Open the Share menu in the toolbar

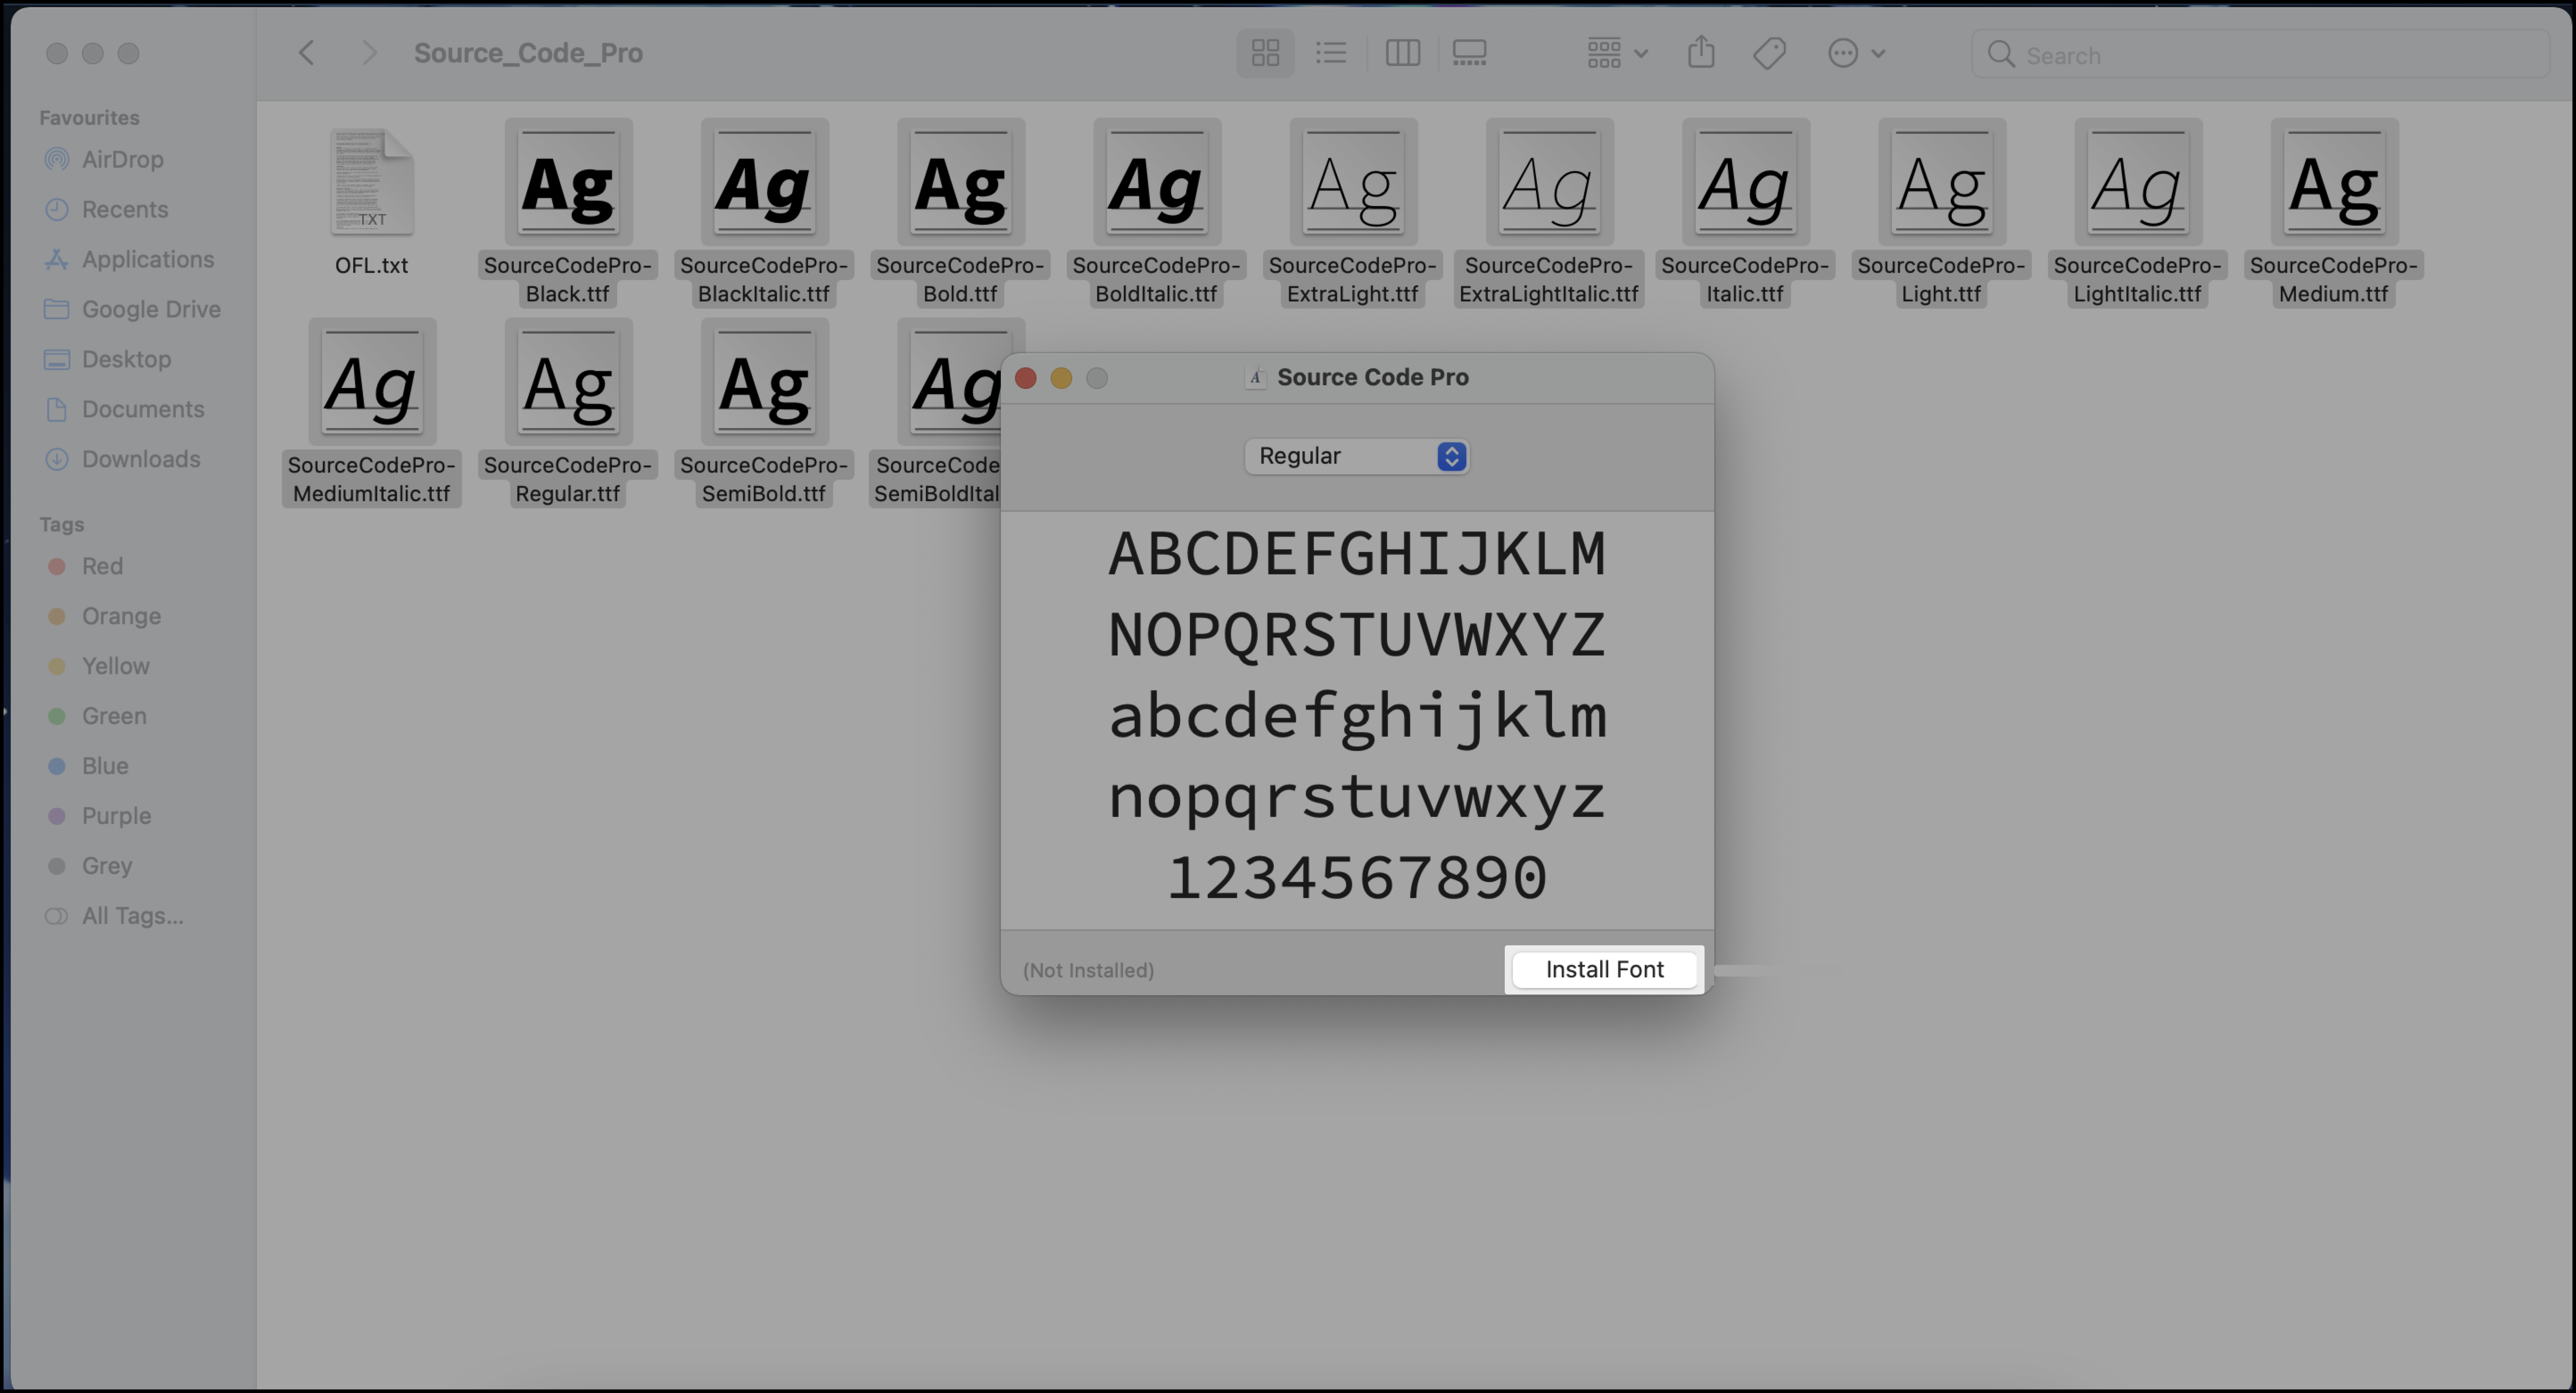pos(1702,52)
